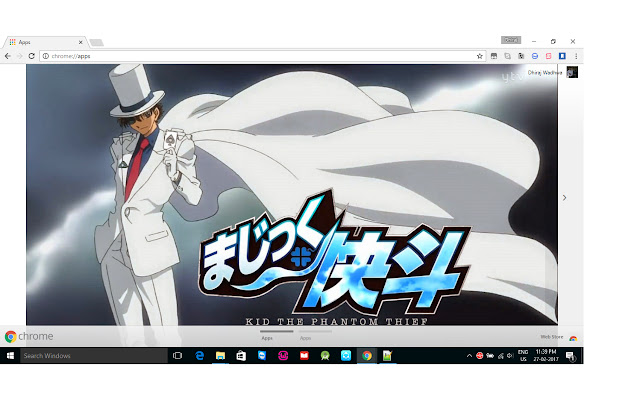Click the blue bookmark extension icon

pyautogui.click(x=562, y=56)
